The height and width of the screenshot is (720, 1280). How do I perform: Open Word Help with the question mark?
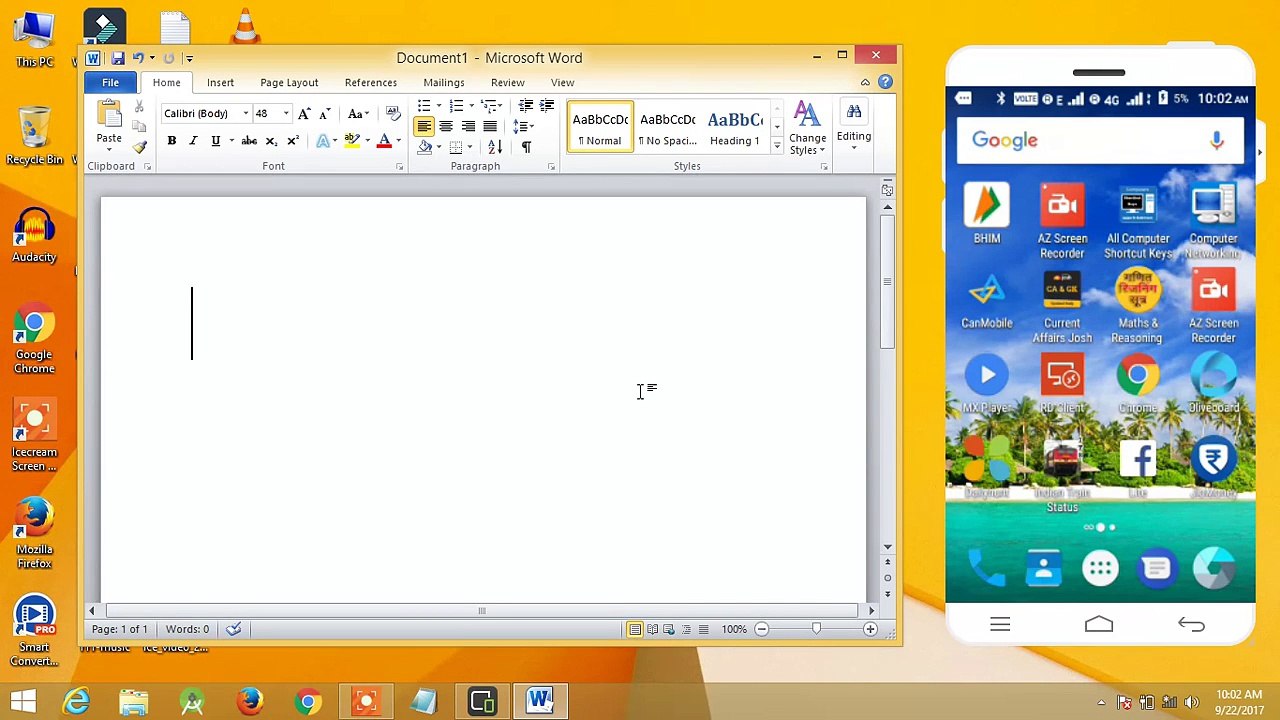886,82
